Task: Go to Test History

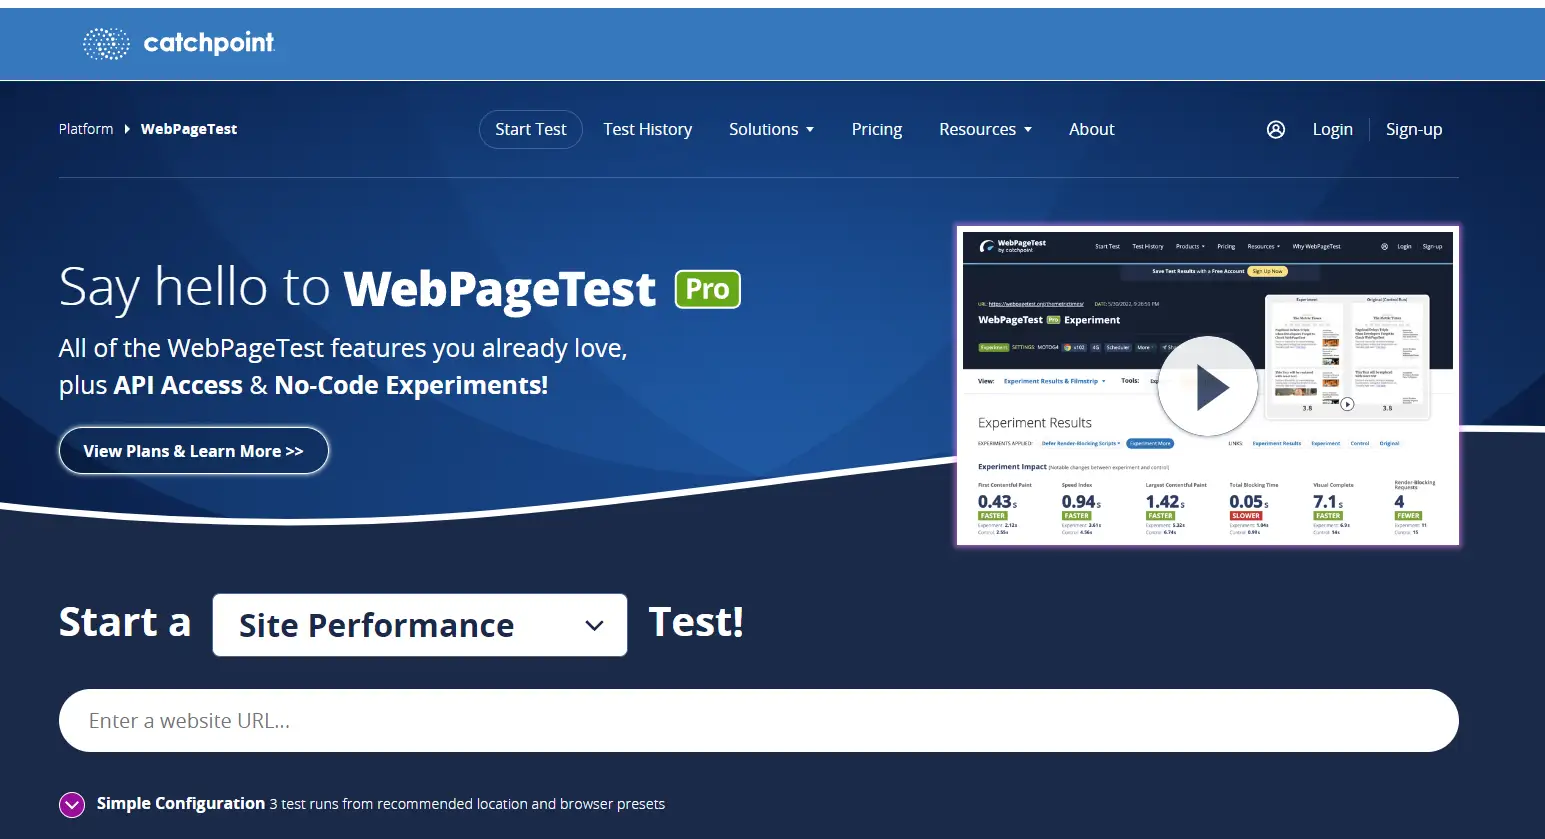Action: pyautogui.click(x=647, y=129)
